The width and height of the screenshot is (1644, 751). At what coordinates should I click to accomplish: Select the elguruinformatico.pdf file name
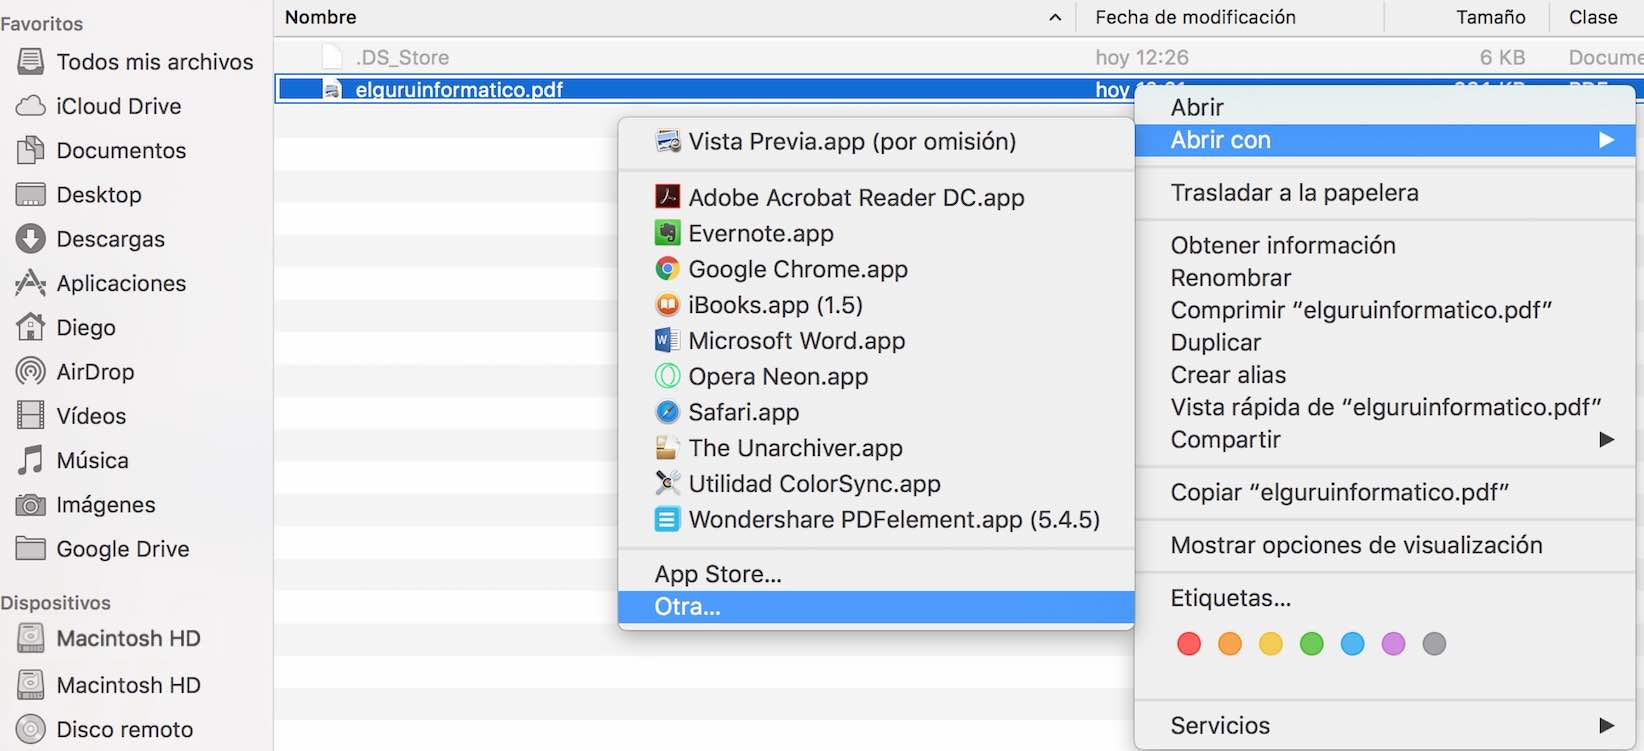pos(459,90)
